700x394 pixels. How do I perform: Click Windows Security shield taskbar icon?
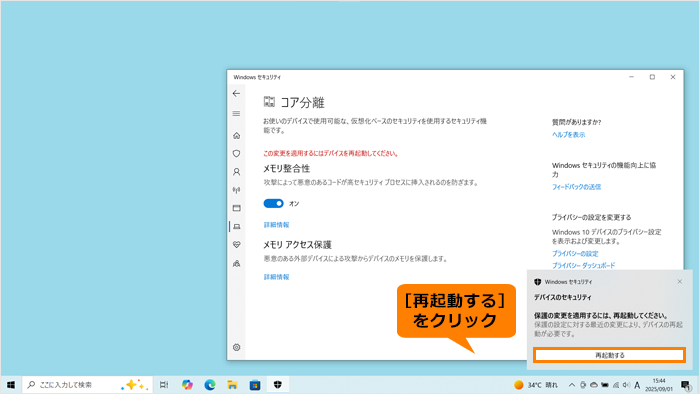click(278, 385)
